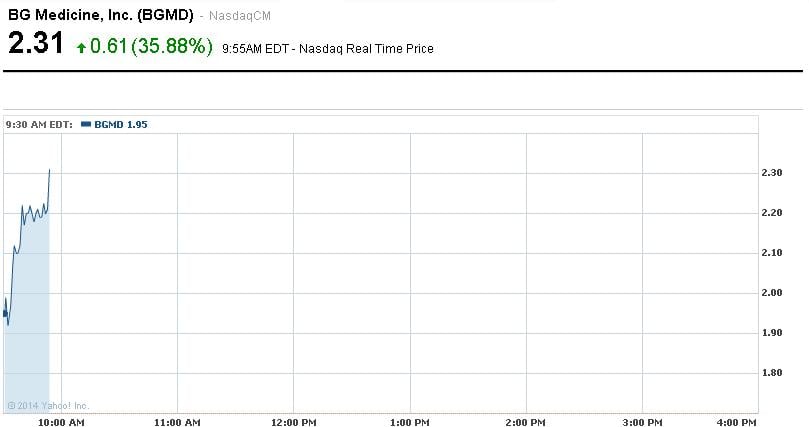Click the 0.61 (35.88%) change value
This screenshot has height=427, width=809.
pos(151,46)
